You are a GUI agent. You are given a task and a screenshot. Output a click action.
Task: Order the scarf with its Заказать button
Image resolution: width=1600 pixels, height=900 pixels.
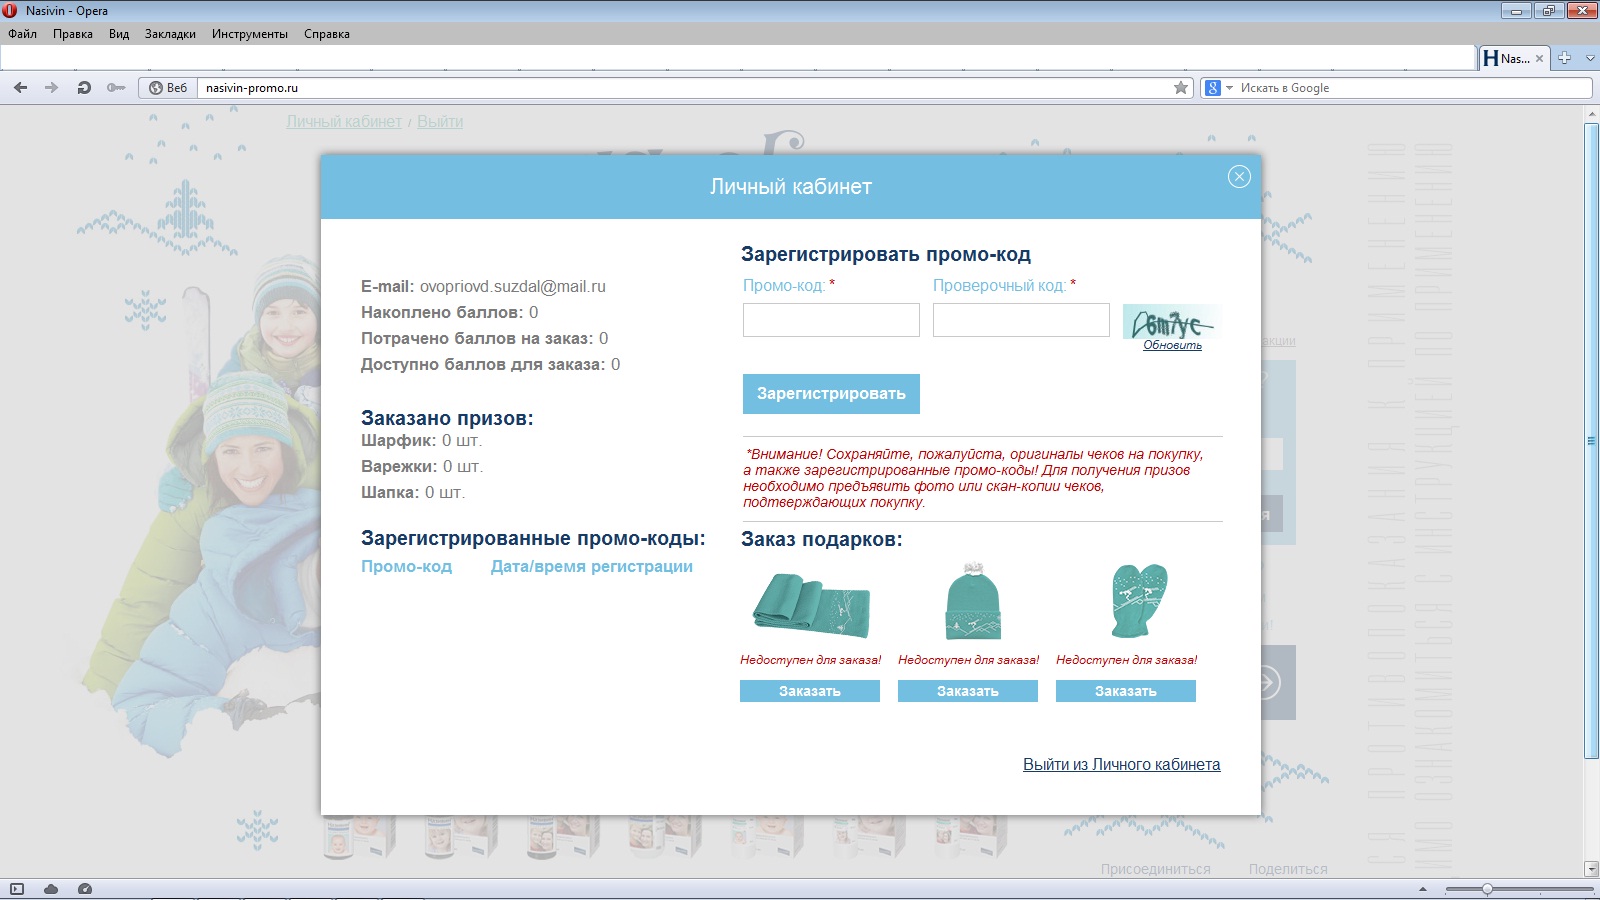click(810, 691)
